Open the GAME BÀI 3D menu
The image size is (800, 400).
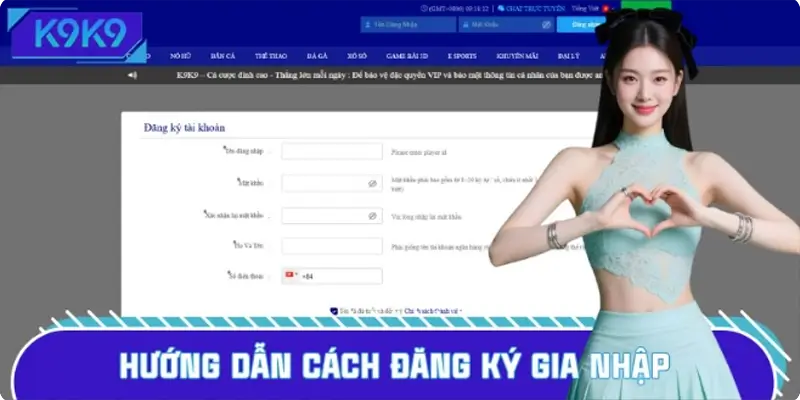click(x=407, y=56)
